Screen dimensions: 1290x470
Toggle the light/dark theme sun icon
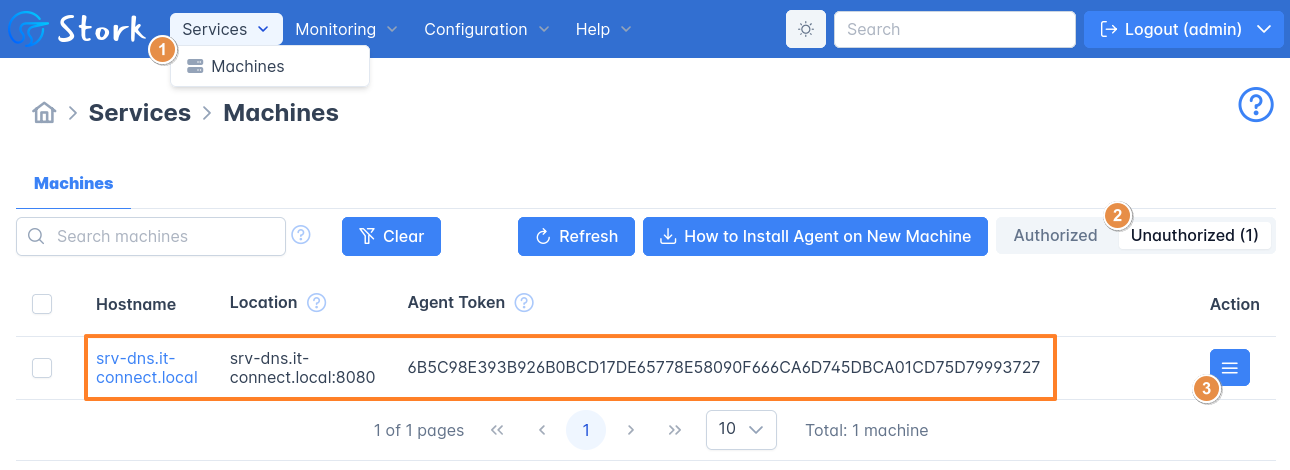tap(805, 29)
